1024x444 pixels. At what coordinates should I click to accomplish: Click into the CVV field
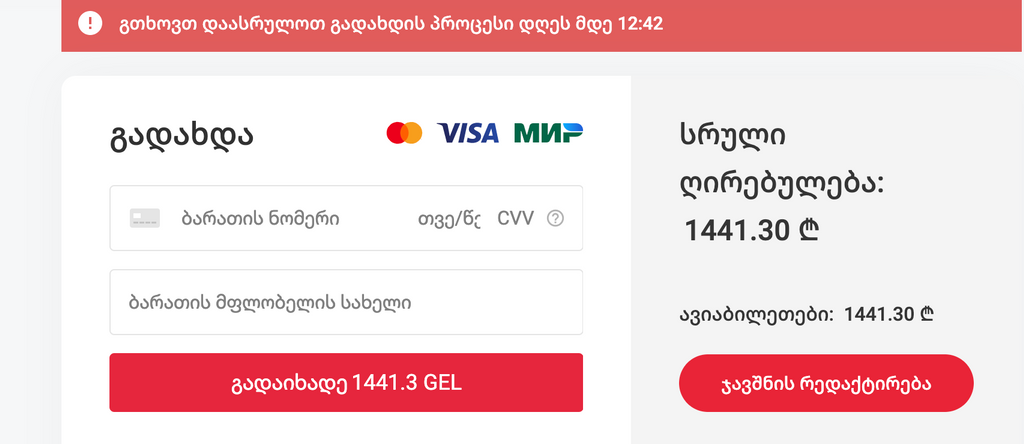coord(515,218)
